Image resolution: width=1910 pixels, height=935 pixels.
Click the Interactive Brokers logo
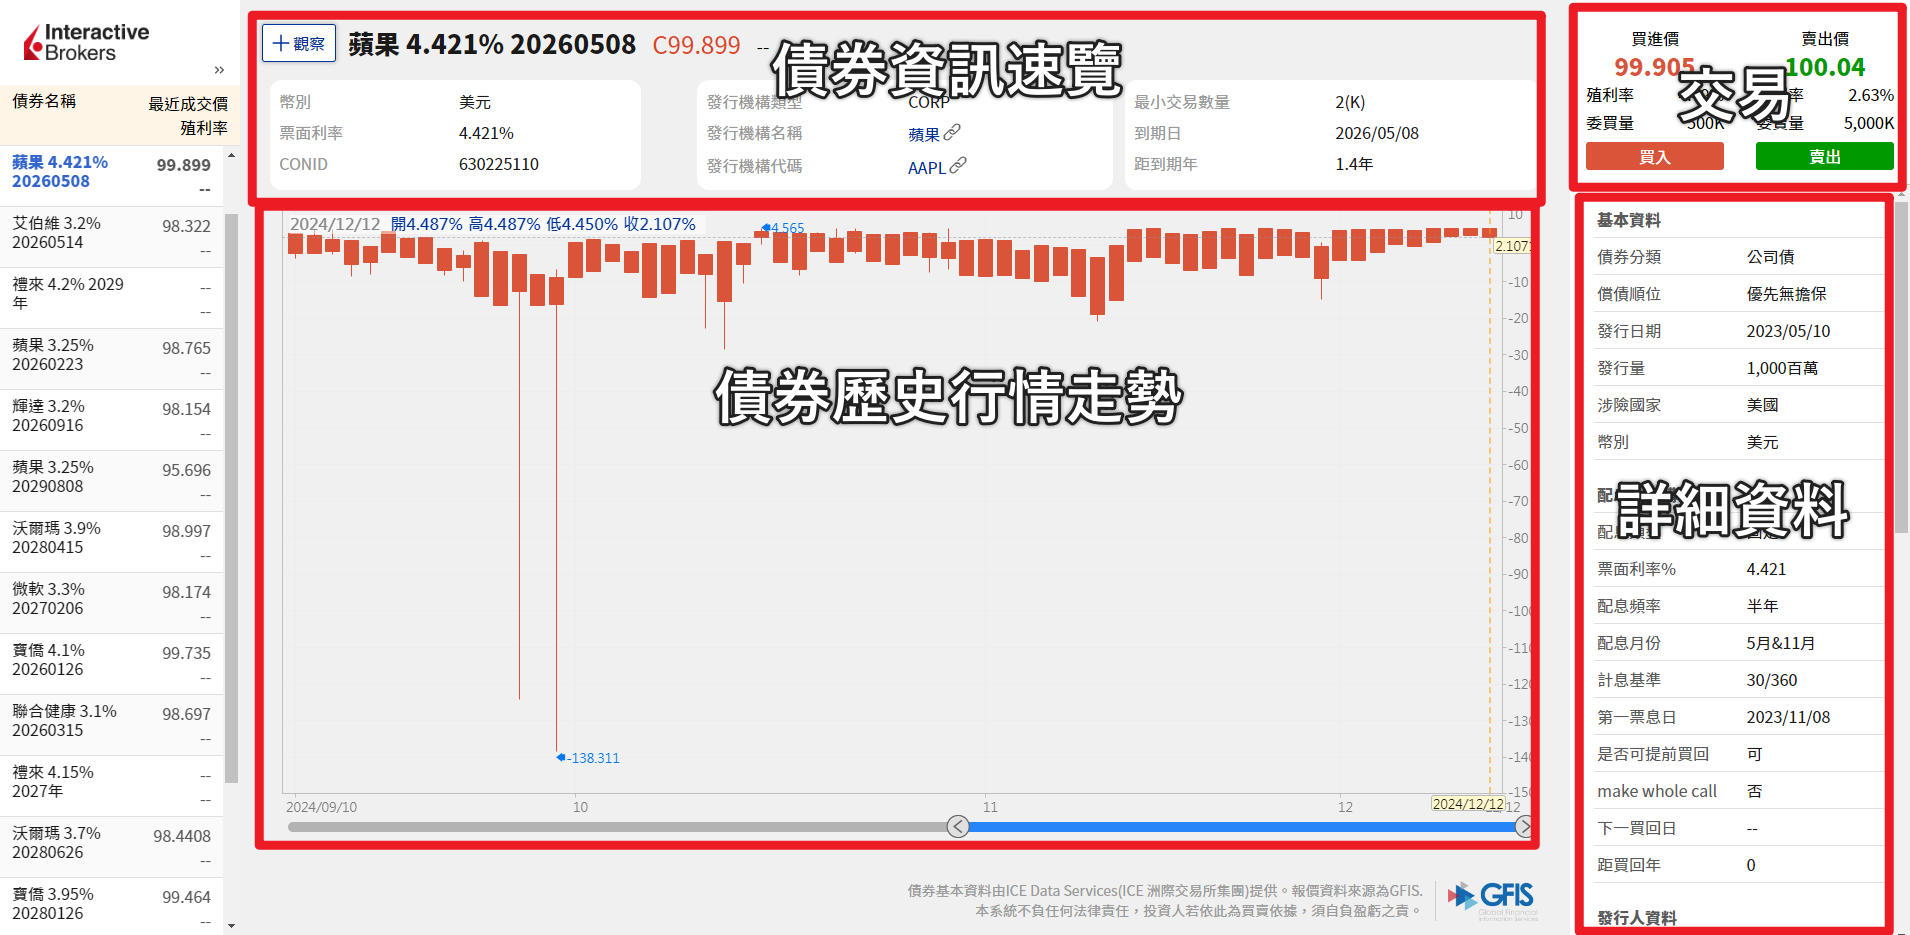click(86, 42)
